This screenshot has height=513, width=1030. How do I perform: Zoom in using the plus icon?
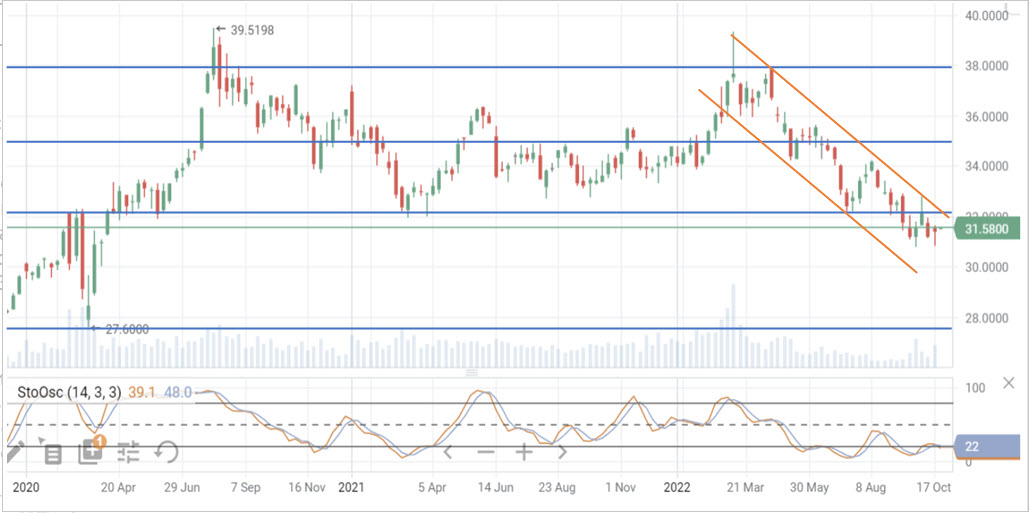coord(523,452)
